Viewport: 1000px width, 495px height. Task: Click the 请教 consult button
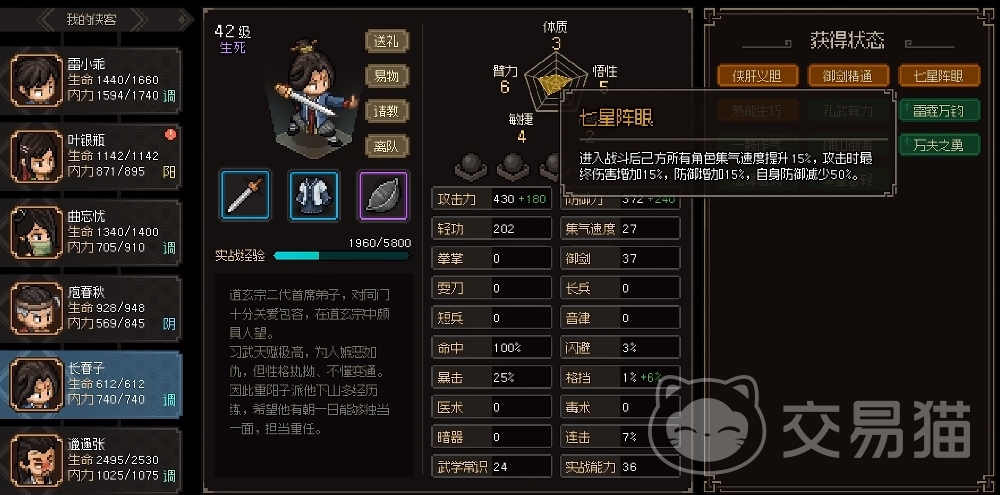386,111
